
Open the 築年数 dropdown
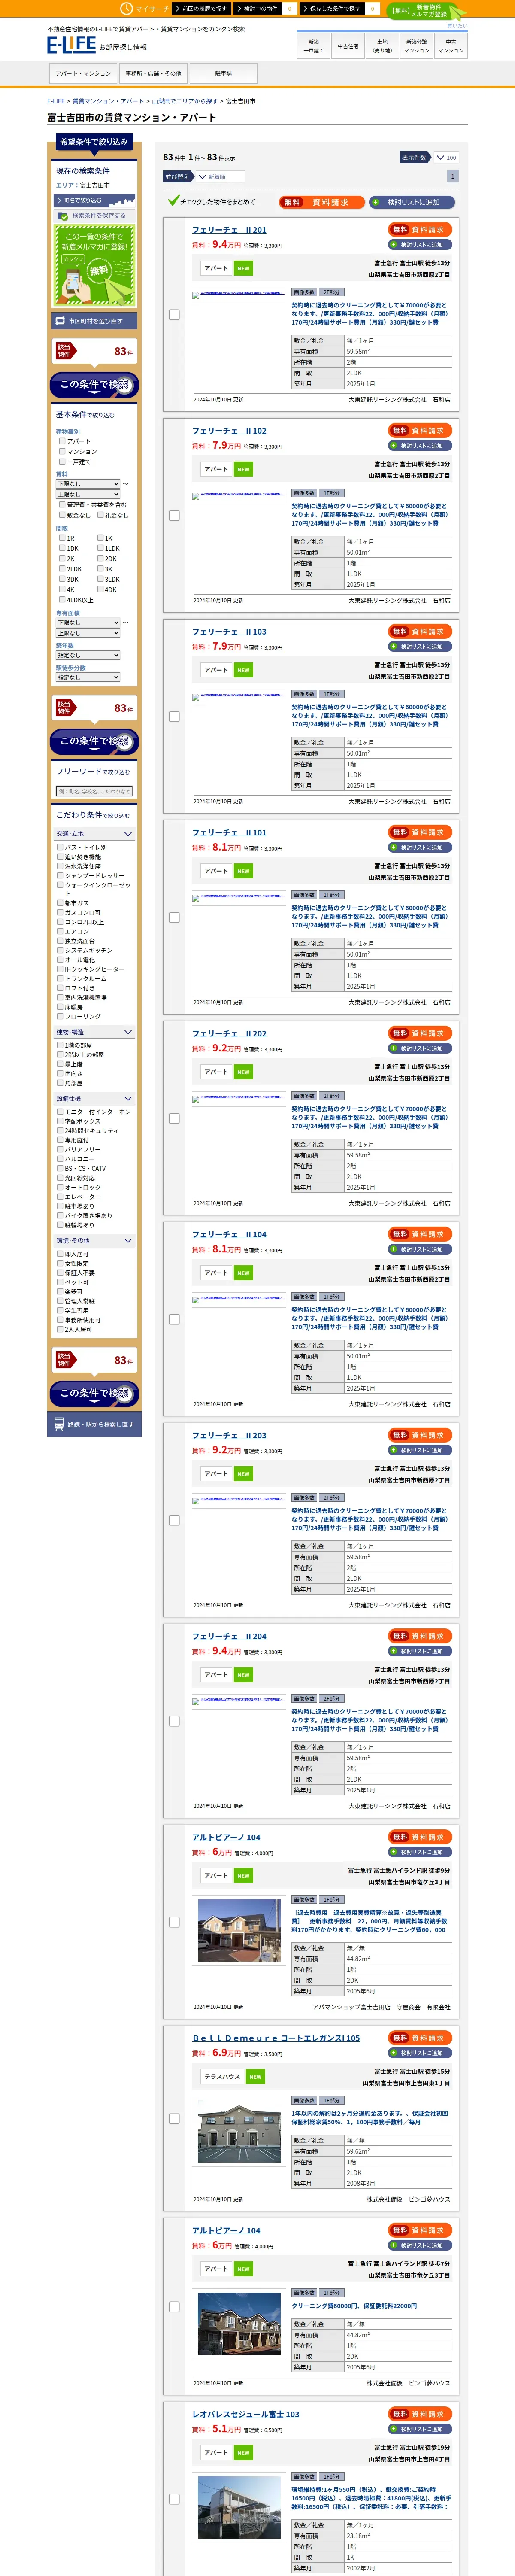[x=88, y=655]
